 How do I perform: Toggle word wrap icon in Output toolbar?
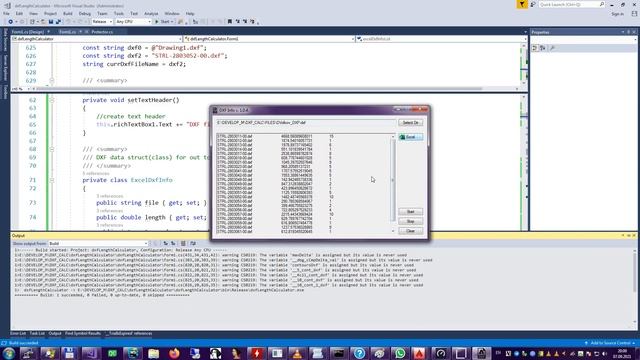(x=193, y=243)
